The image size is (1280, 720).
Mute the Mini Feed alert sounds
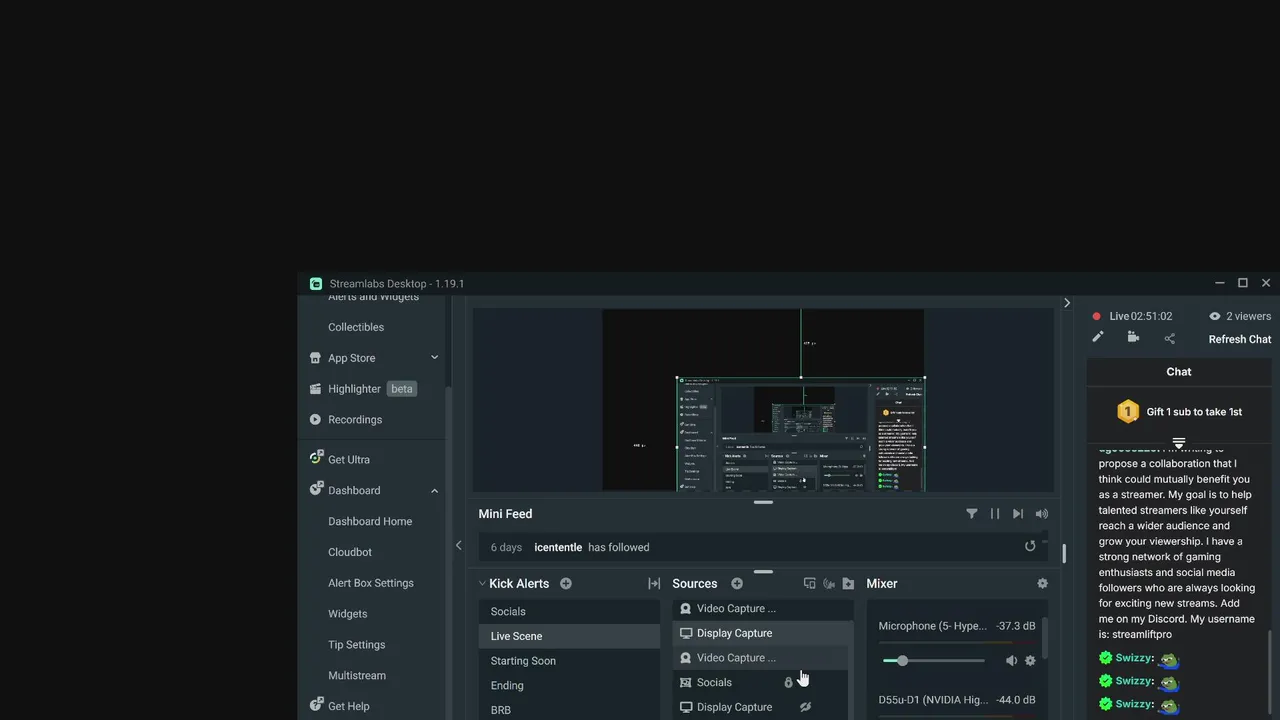pos(1042,514)
